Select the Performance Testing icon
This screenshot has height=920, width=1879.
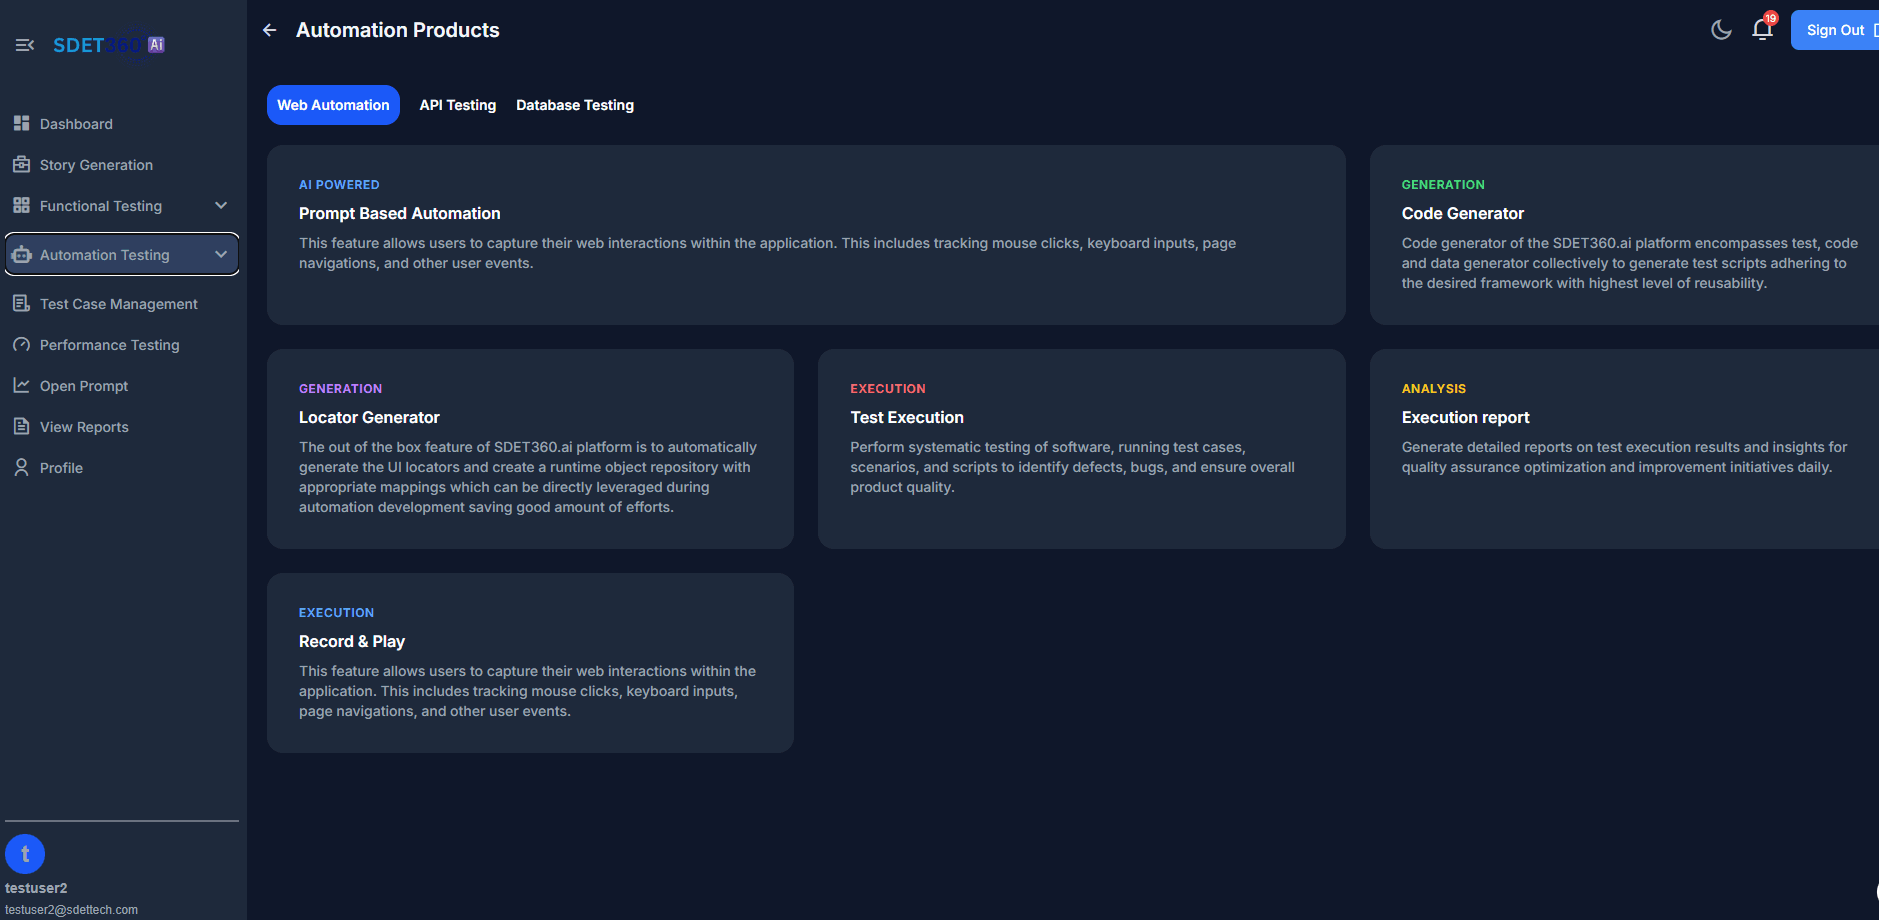tap(21, 344)
